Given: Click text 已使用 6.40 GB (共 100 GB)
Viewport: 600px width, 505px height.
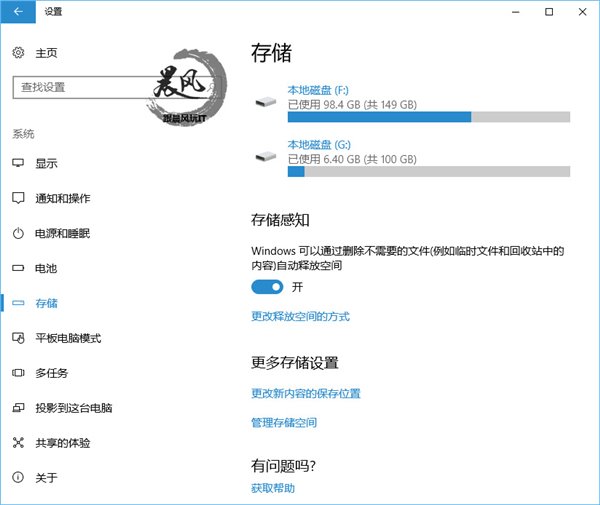Looking at the screenshot, I should click(352, 159).
